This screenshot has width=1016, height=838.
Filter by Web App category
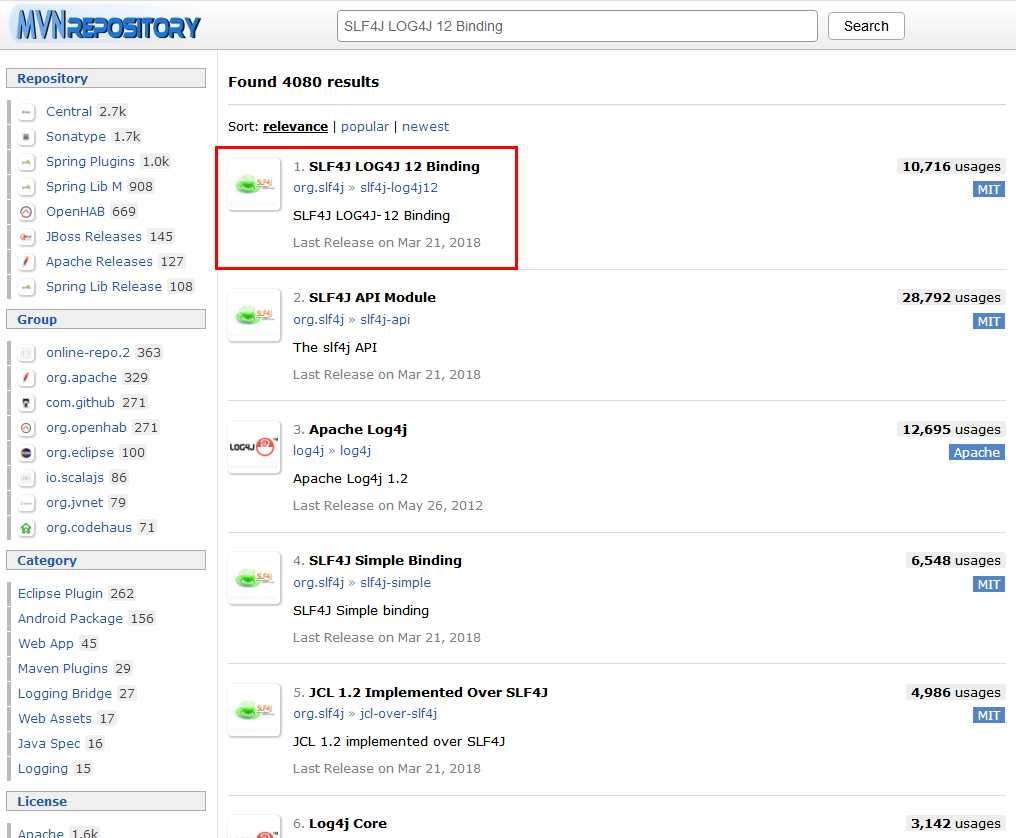click(x=46, y=644)
